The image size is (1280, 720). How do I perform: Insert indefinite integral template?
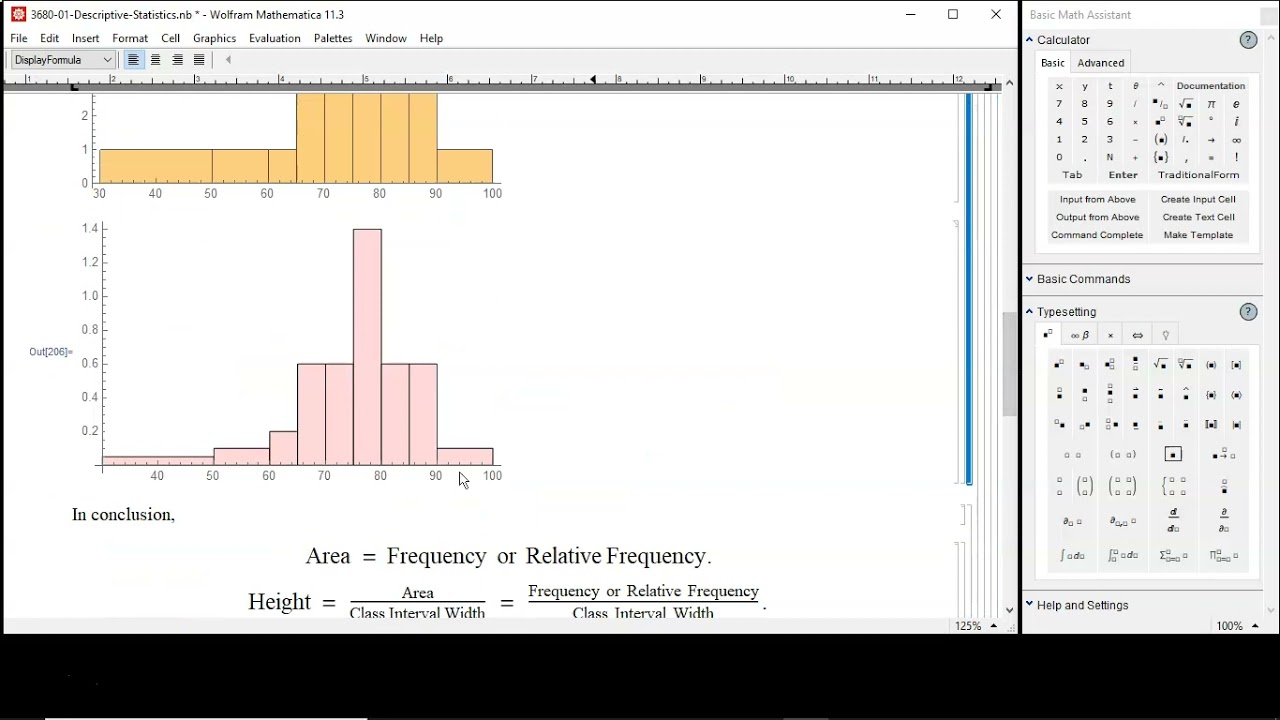click(1073, 556)
